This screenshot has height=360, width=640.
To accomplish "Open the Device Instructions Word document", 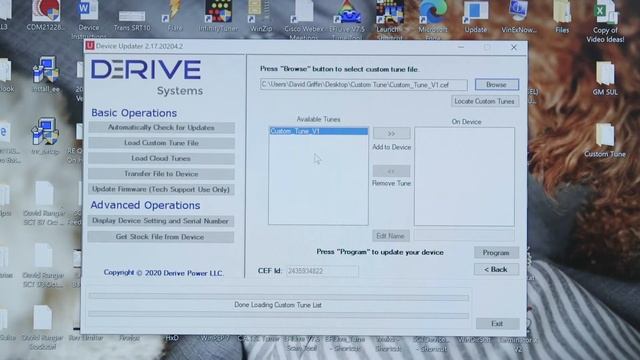I will (x=88, y=20).
